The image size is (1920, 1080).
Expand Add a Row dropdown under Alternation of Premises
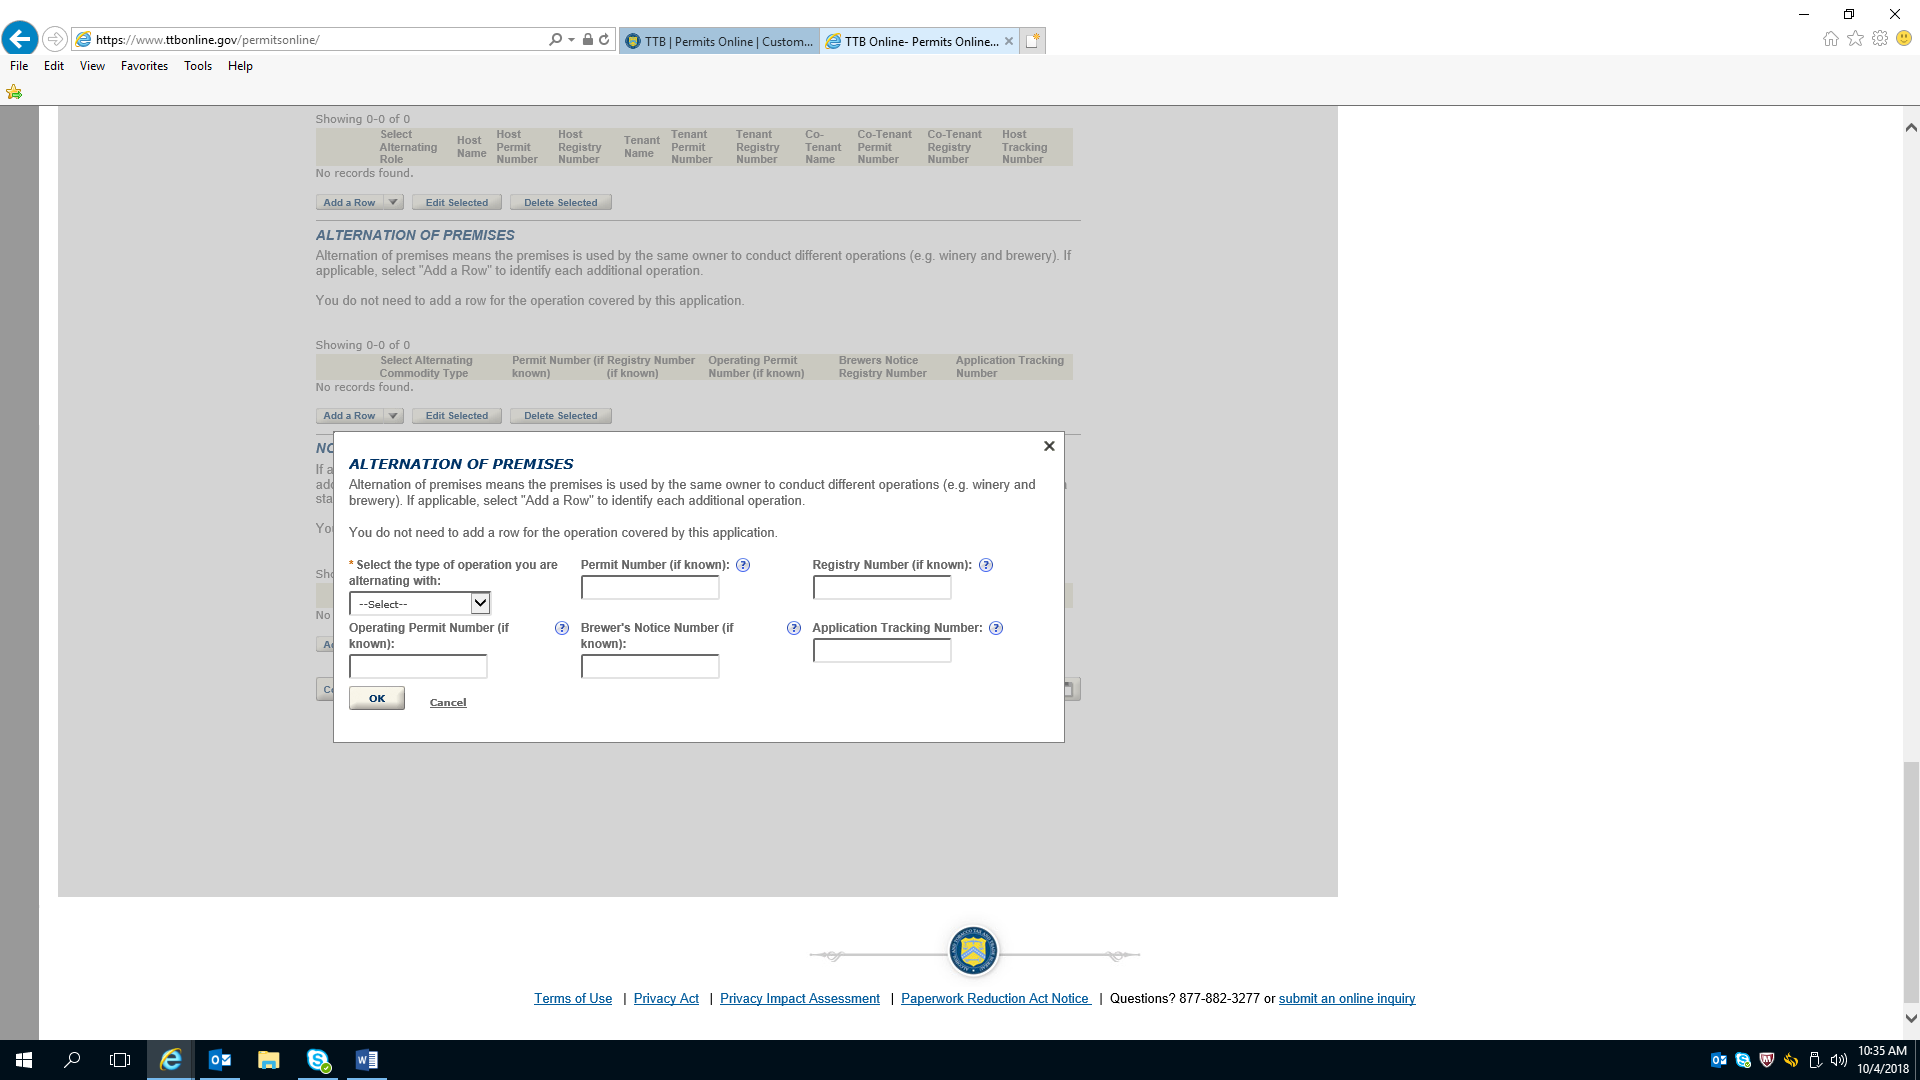[x=393, y=416]
